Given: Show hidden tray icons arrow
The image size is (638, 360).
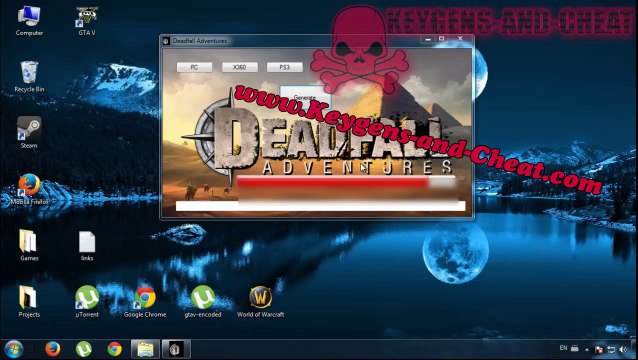Looking at the screenshot, I should [587, 349].
